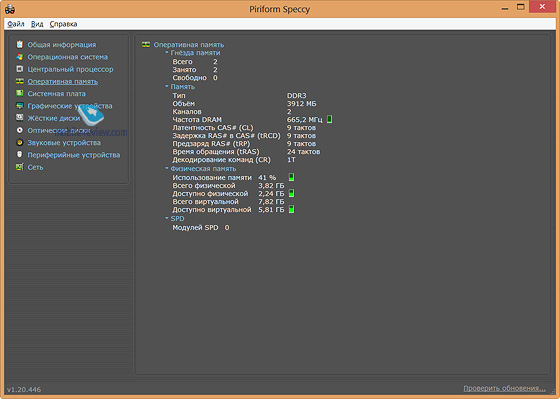The width and height of the screenshot is (560, 399).
Task: Click the Частота DRAM label
Action: 197,120
